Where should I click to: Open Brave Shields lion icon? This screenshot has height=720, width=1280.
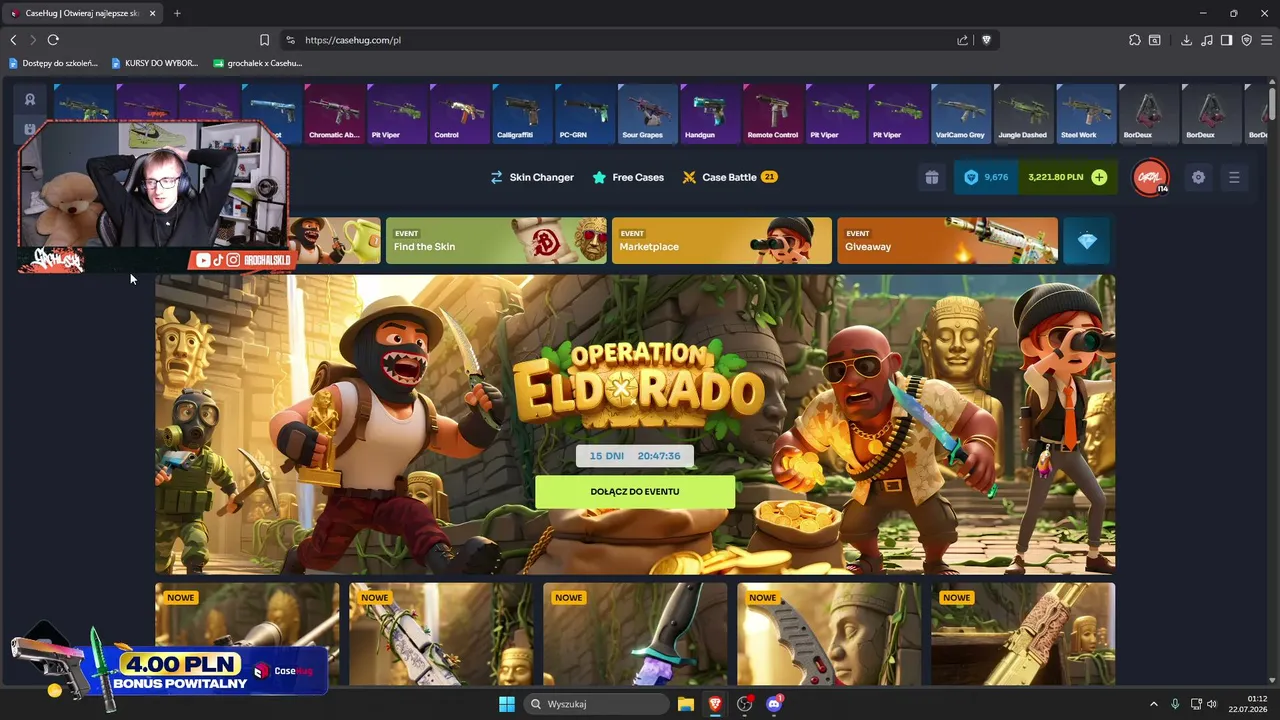[986, 40]
